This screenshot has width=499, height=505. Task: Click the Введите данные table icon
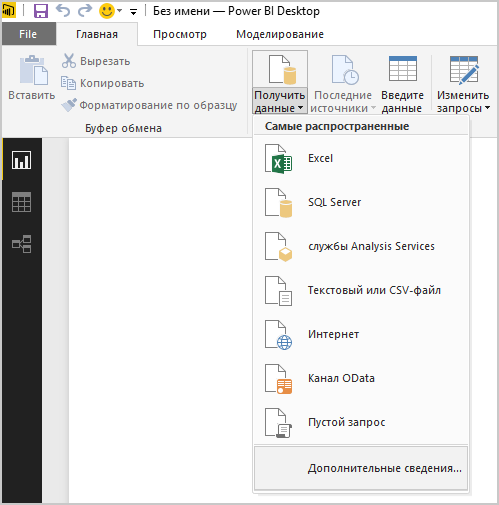click(403, 68)
